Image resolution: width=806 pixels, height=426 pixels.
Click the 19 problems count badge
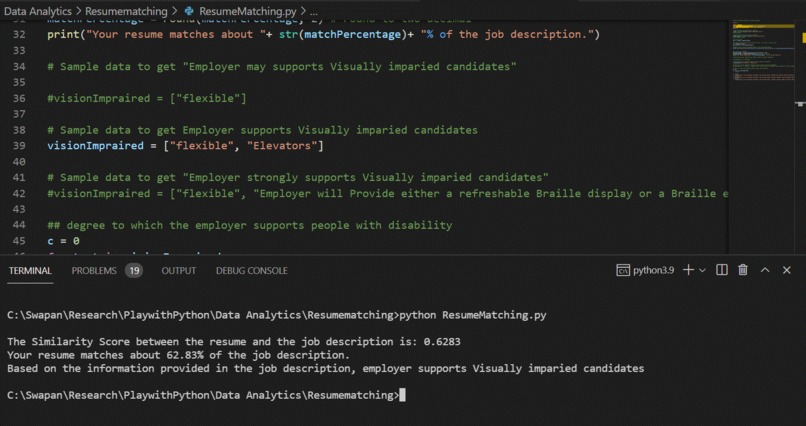tap(134, 271)
